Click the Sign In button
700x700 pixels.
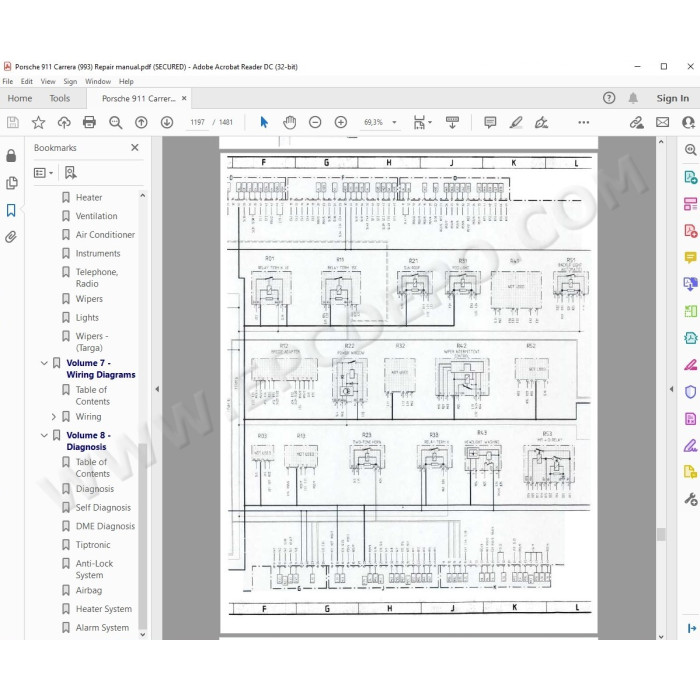tap(672, 98)
